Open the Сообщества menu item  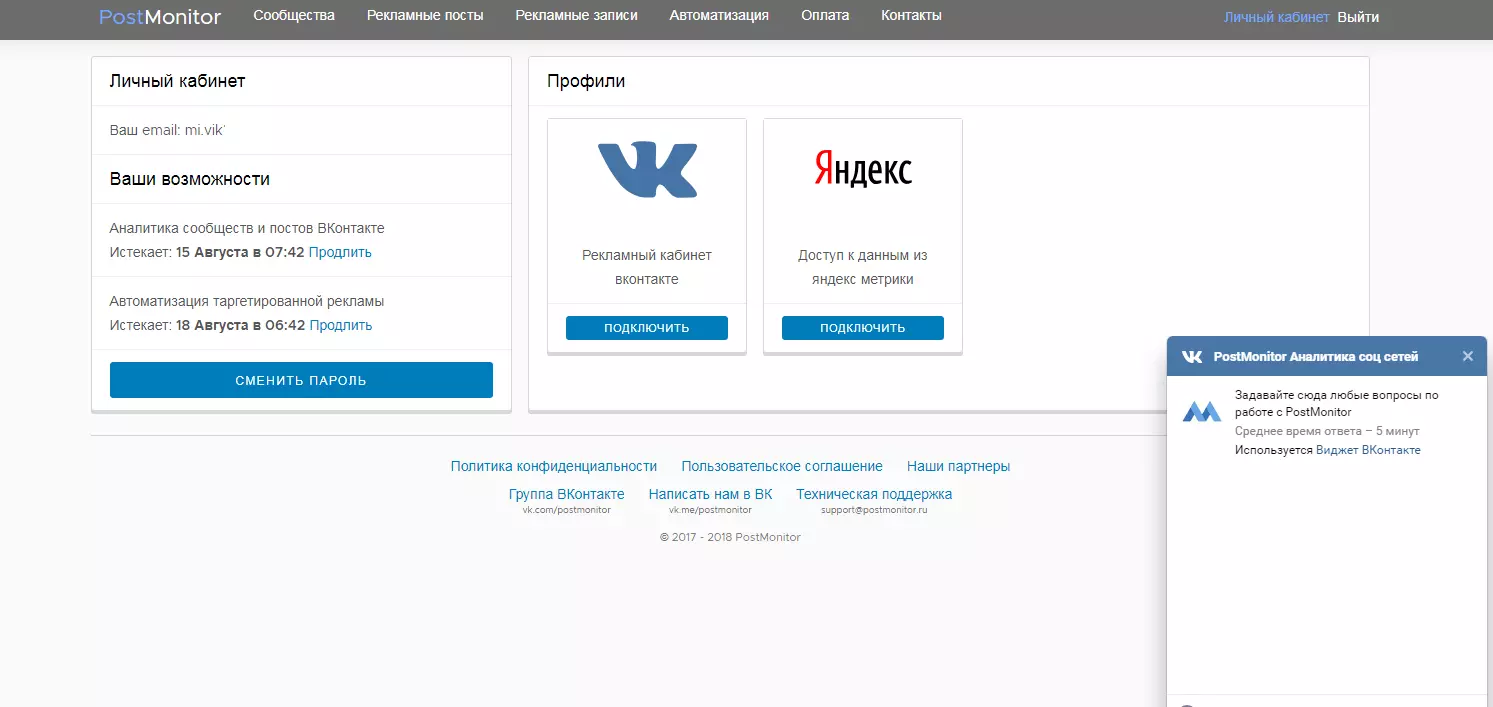click(294, 15)
